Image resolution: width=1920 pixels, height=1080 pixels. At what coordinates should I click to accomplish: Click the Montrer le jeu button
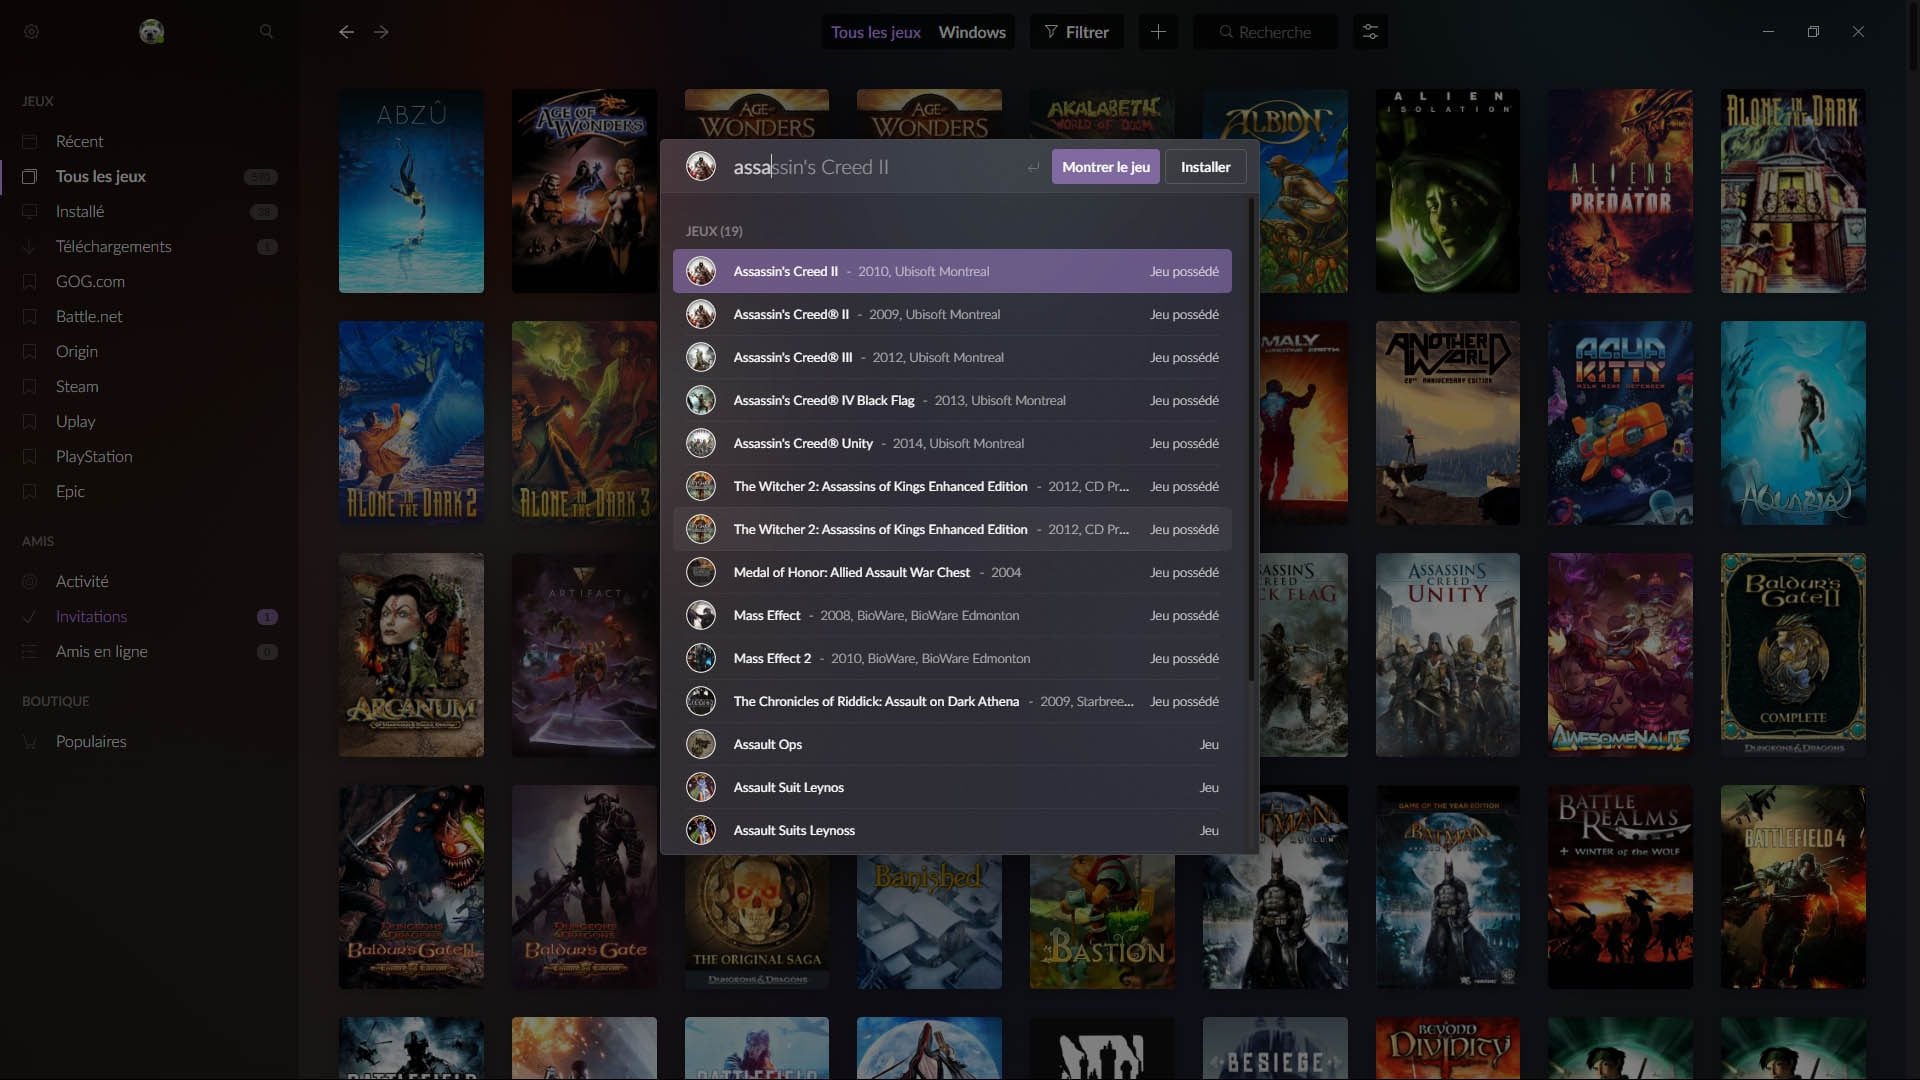pyautogui.click(x=1105, y=167)
